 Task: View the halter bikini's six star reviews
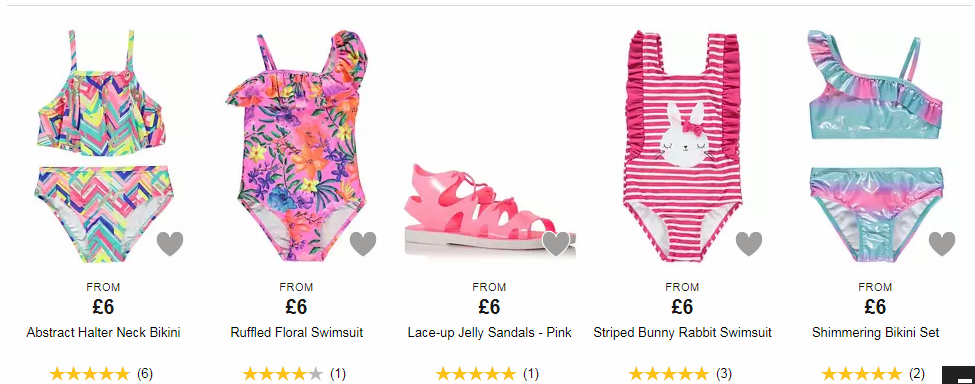(101, 374)
